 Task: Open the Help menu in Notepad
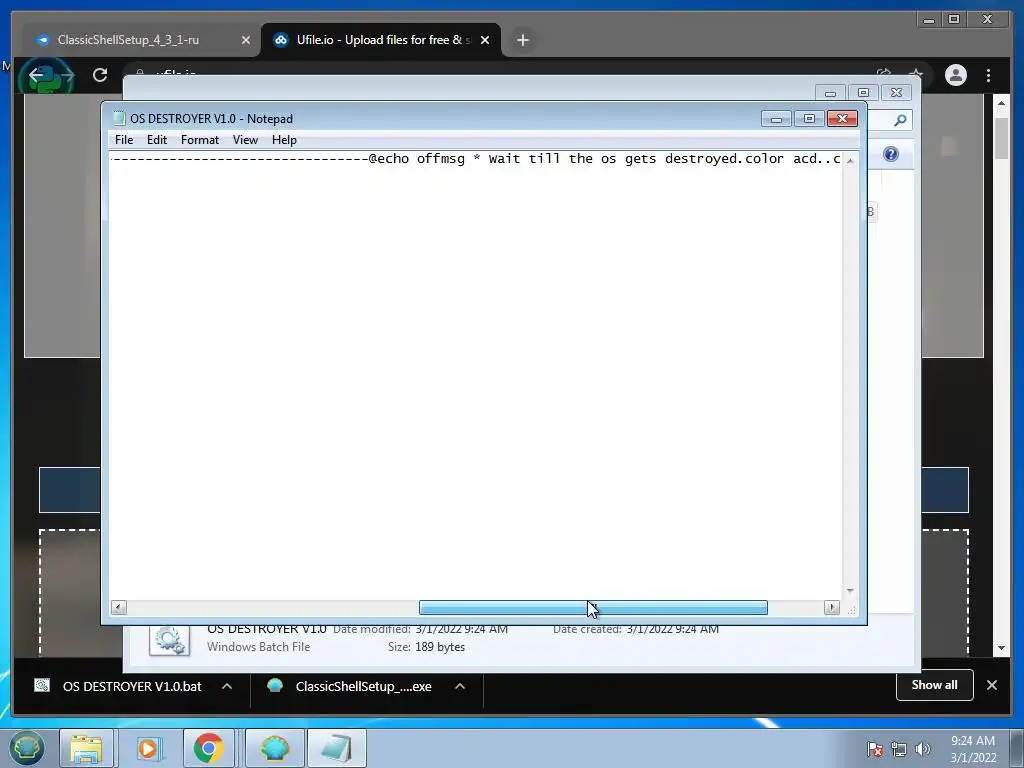click(x=284, y=140)
